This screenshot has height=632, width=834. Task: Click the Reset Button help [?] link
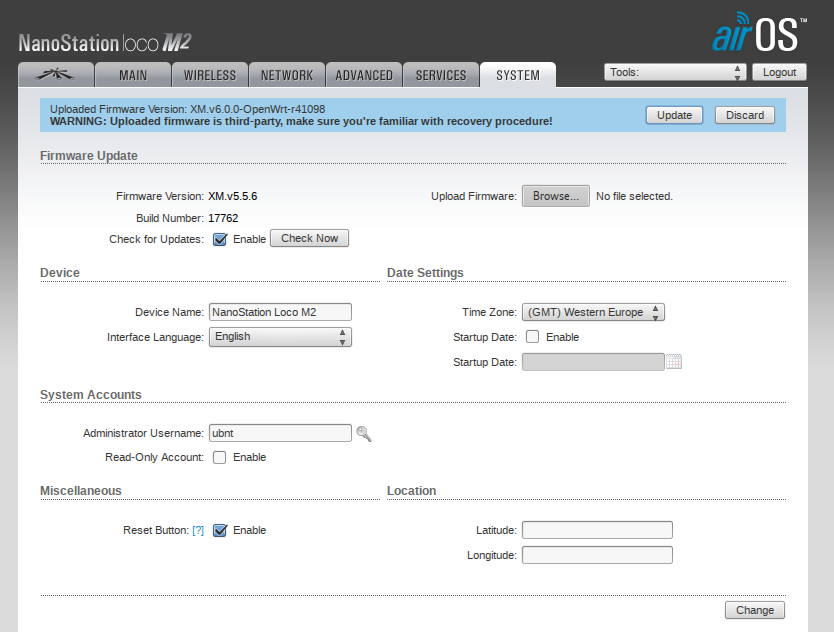[x=198, y=531]
